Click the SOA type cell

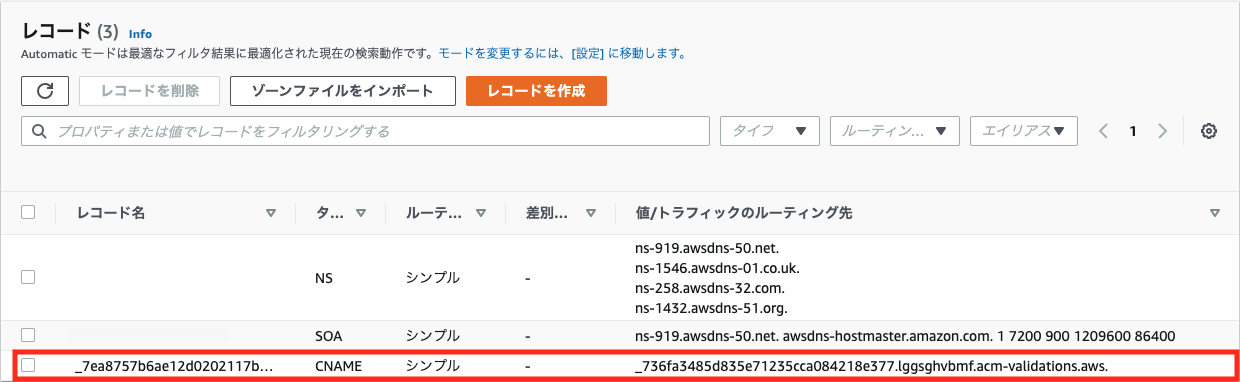pos(329,336)
